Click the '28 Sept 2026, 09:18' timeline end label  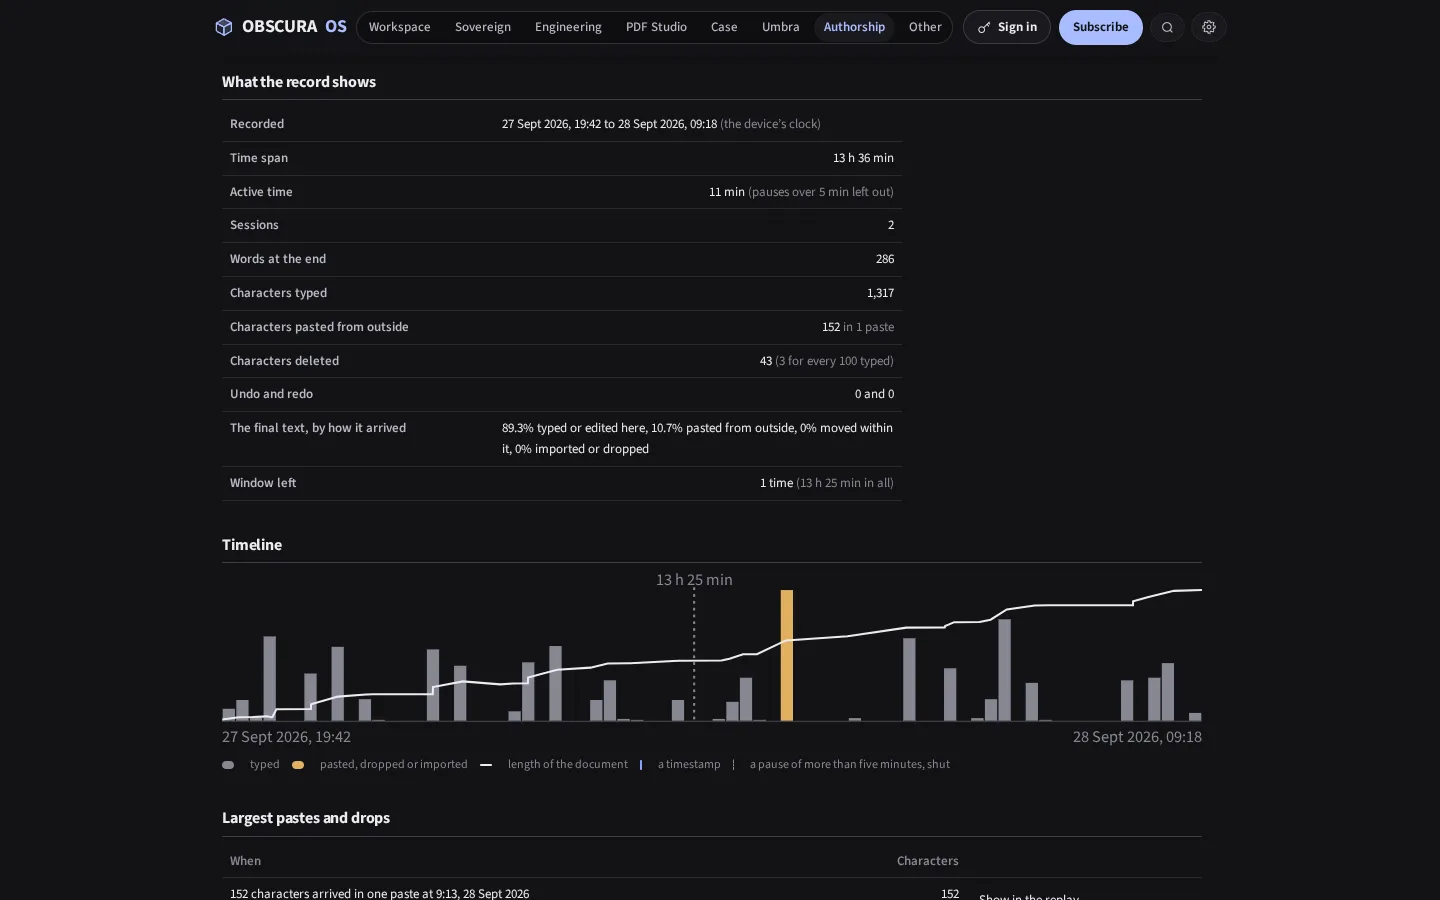[x=1137, y=737]
